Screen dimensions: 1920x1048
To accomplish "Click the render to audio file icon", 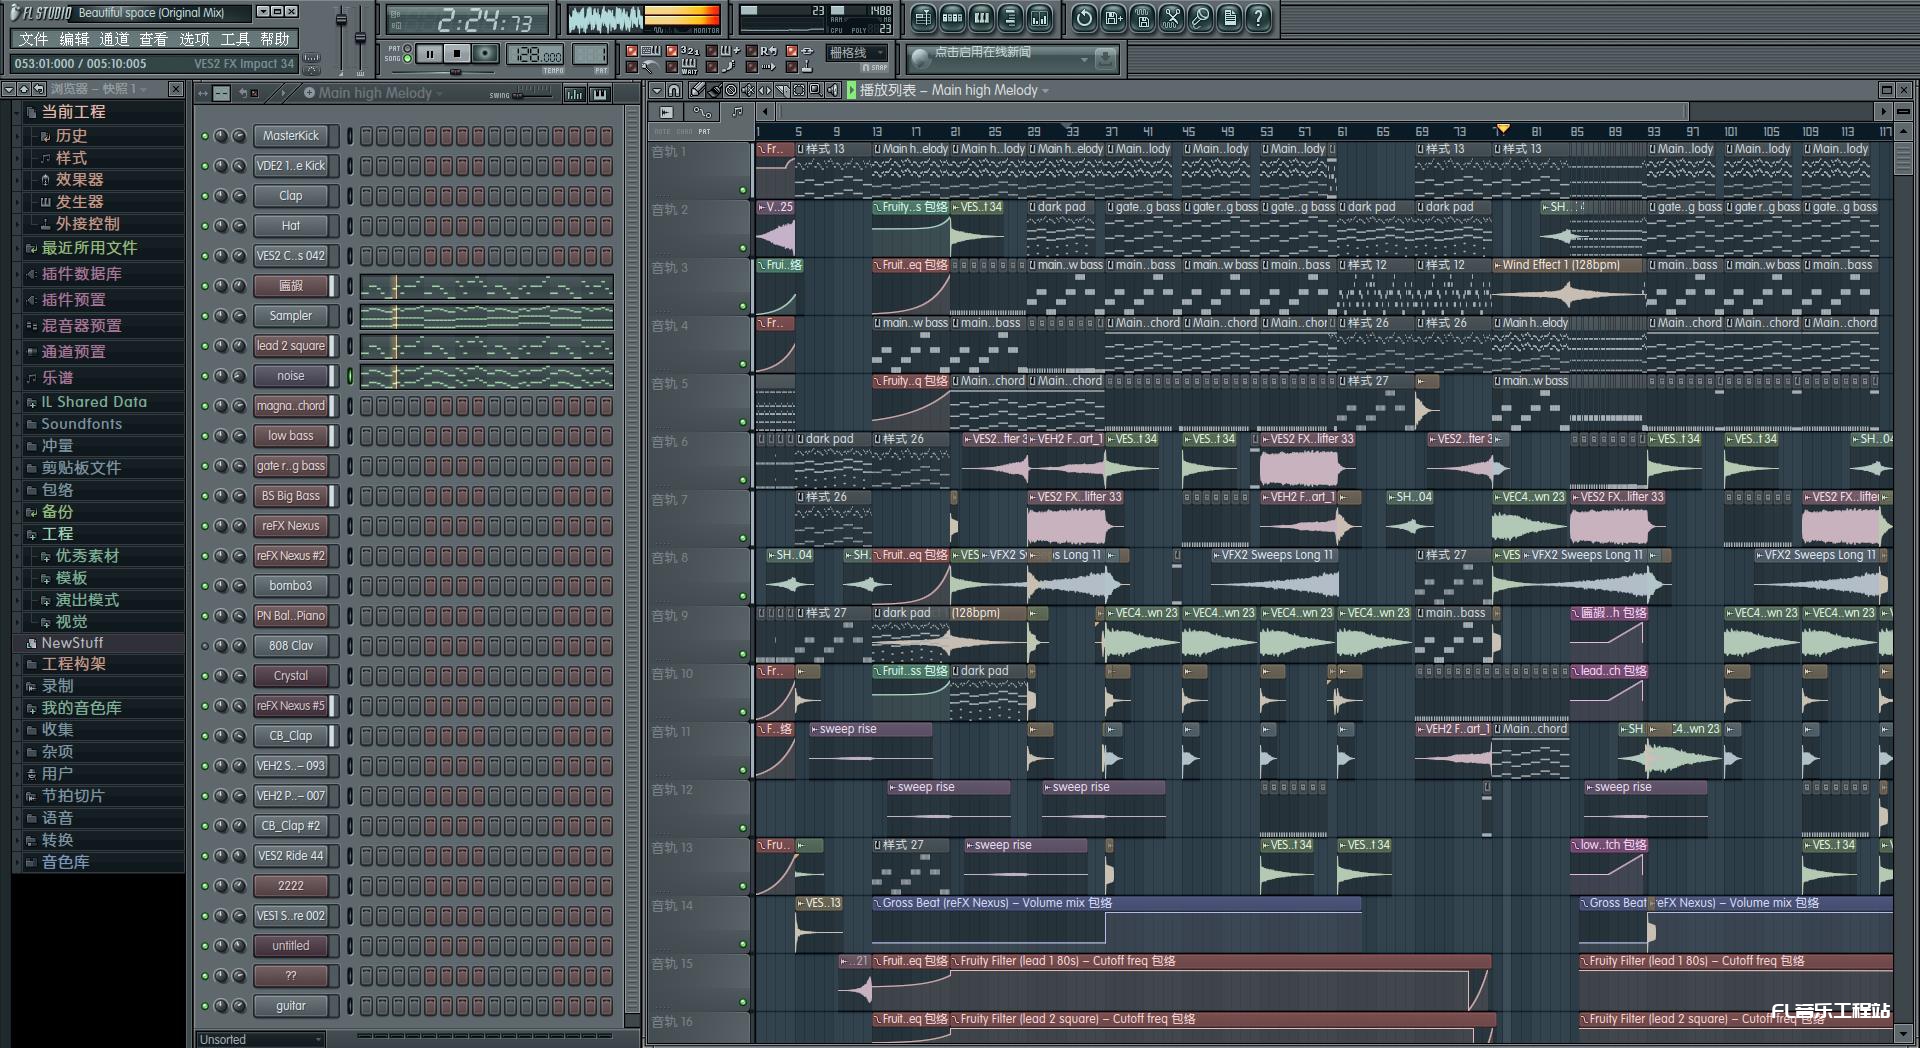I will pos(1142,18).
